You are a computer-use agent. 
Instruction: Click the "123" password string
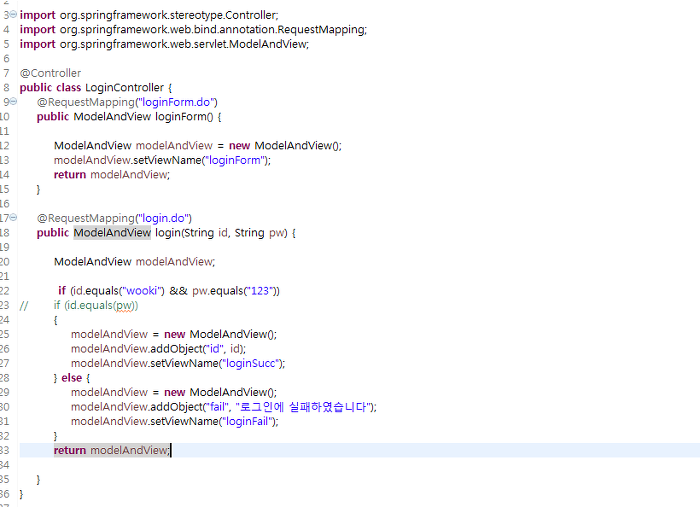260,291
